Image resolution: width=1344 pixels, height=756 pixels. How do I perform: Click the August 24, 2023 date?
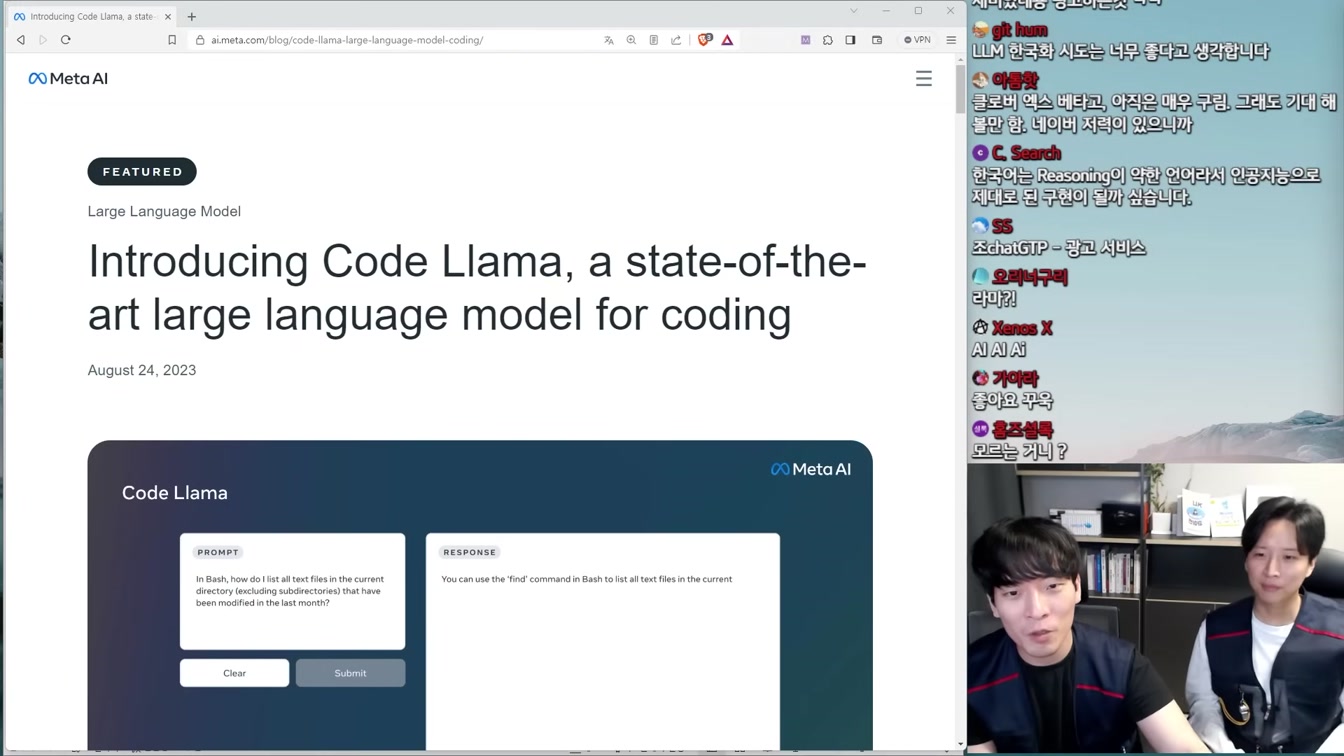point(142,370)
